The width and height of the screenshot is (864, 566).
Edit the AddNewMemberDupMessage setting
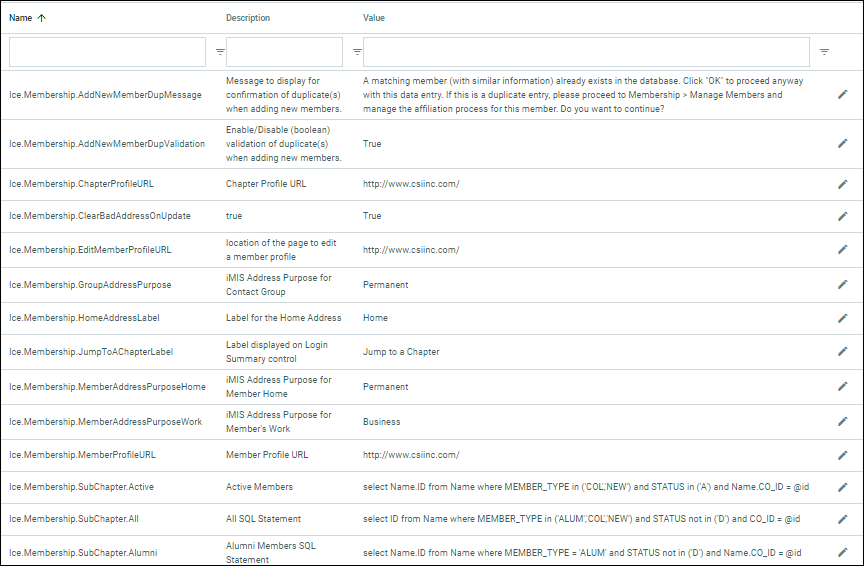(842, 95)
